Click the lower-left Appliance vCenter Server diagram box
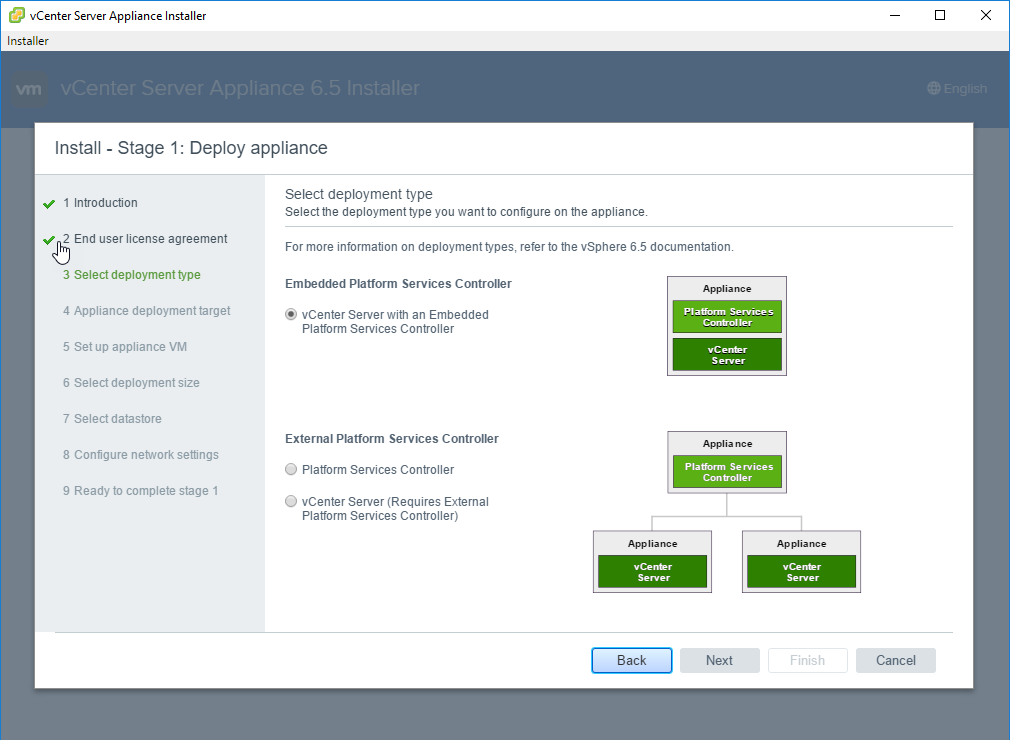The image size is (1010, 740). click(653, 572)
